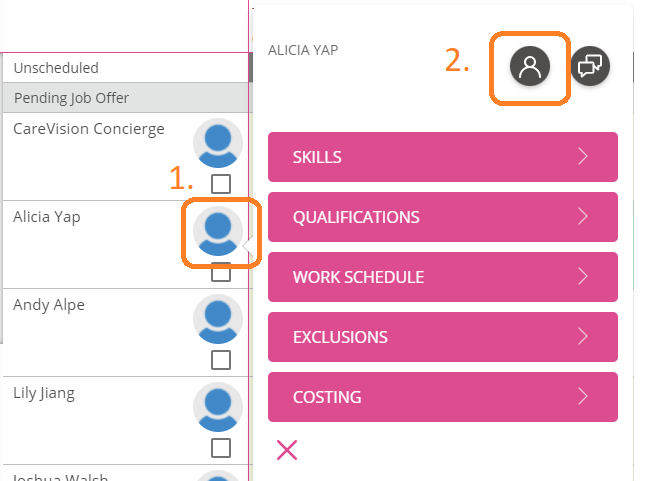This screenshot has height=481, width=646.
Task: Expand the Skills chevron arrow
Action: (583, 156)
